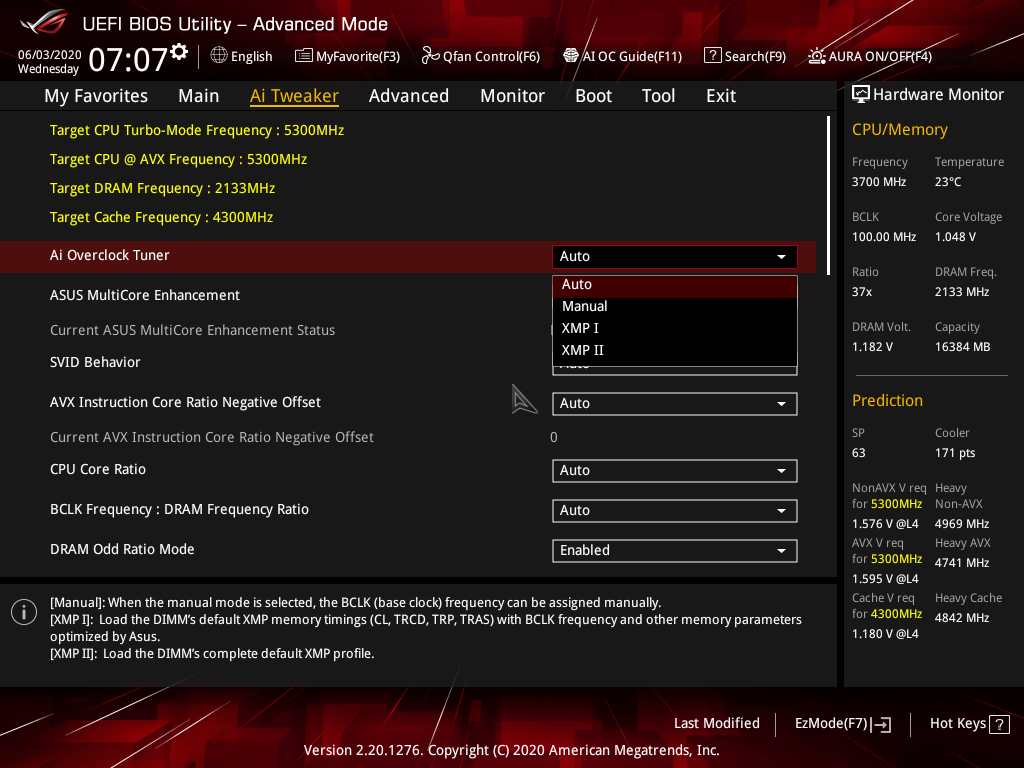
Task: Open the CPU Core Ratio dropdown
Action: pyautogui.click(x=674, y=470)
